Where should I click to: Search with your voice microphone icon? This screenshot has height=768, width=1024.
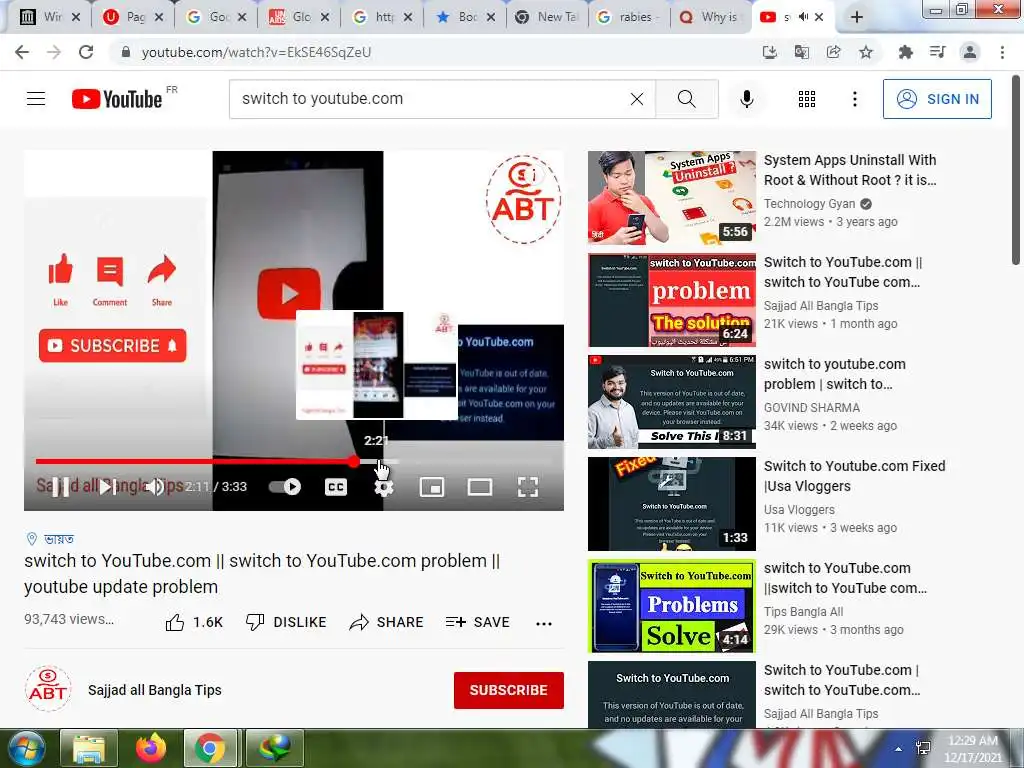(747, 99)
